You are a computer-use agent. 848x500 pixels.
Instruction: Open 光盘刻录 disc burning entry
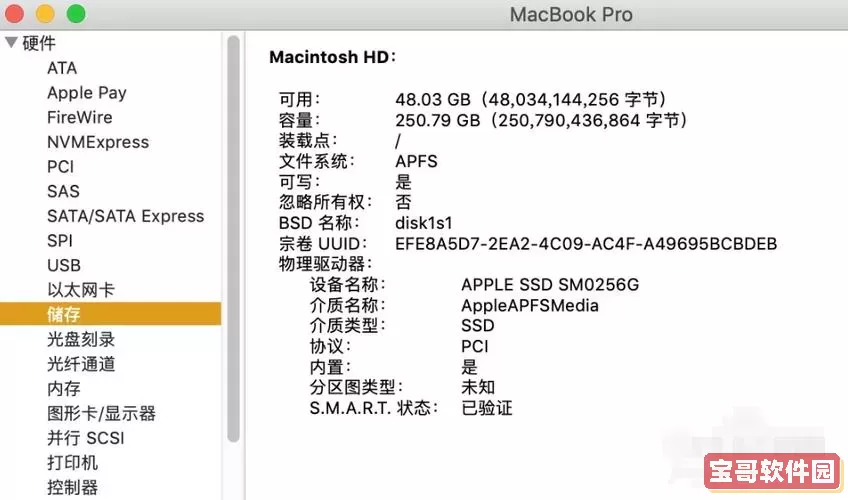click(81, 339)
